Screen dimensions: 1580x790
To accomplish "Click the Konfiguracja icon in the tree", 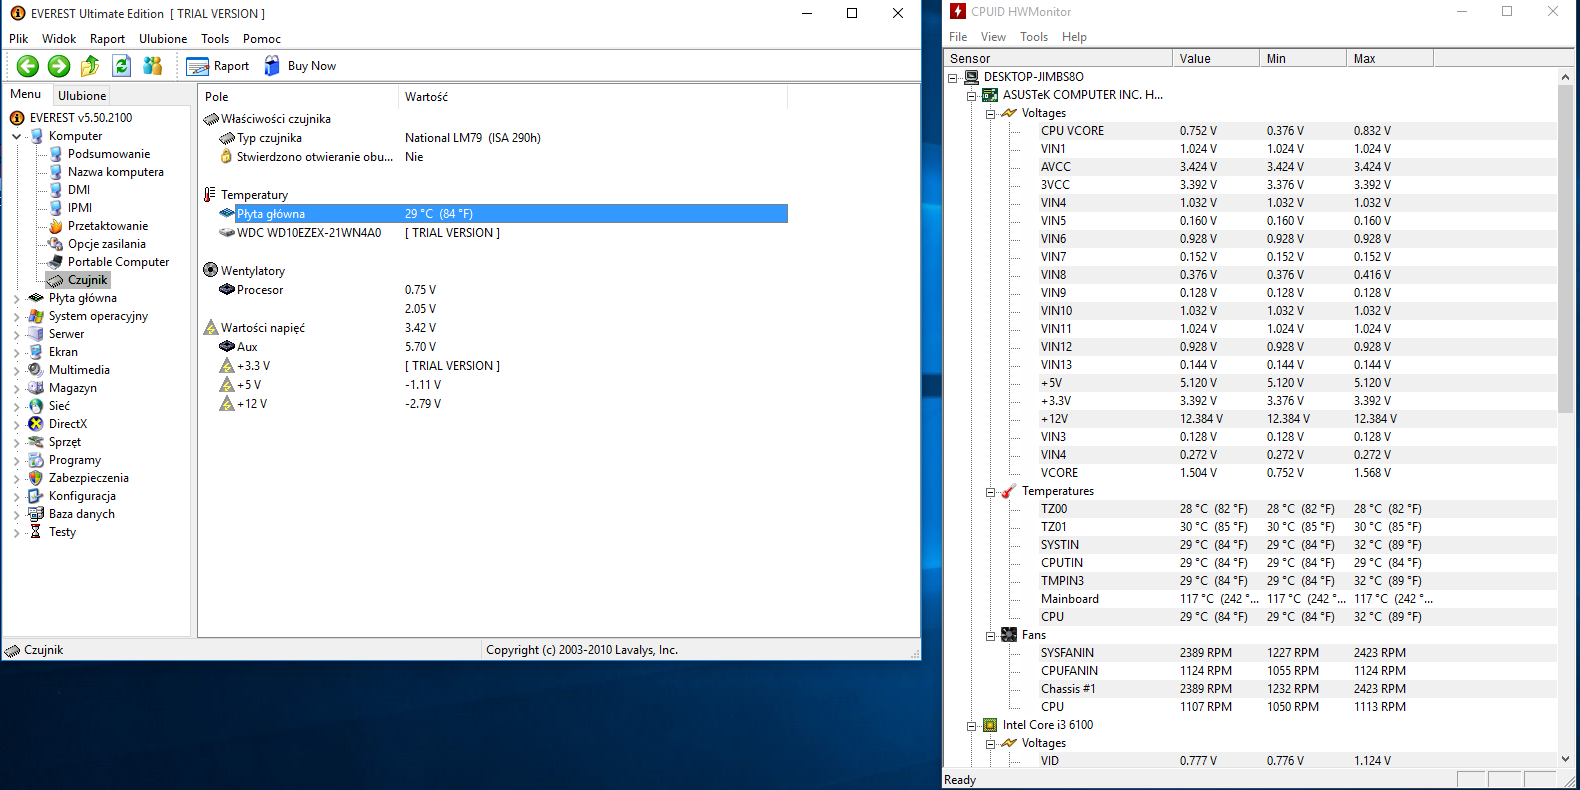I will [36, 496].
